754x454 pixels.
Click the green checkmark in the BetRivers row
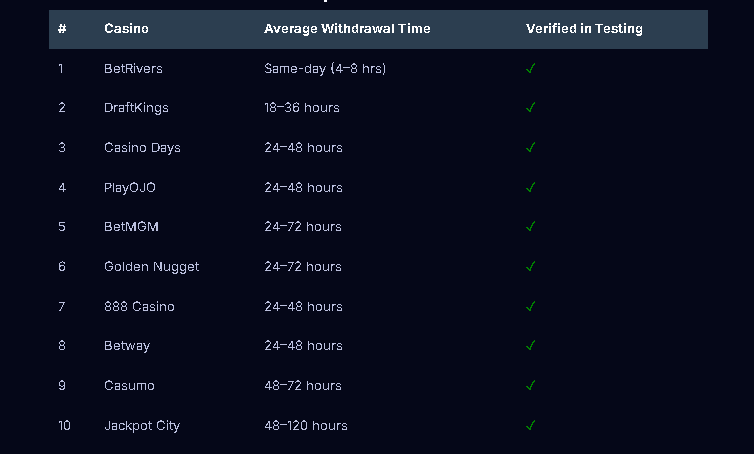coord(531,68)
